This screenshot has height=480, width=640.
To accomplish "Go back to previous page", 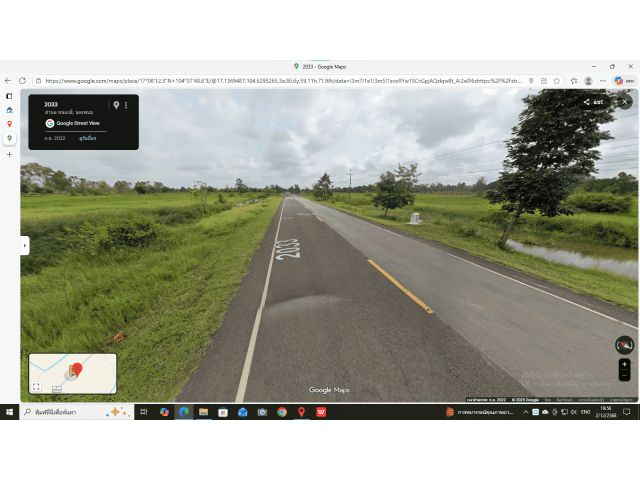I will tap(9, 81).
